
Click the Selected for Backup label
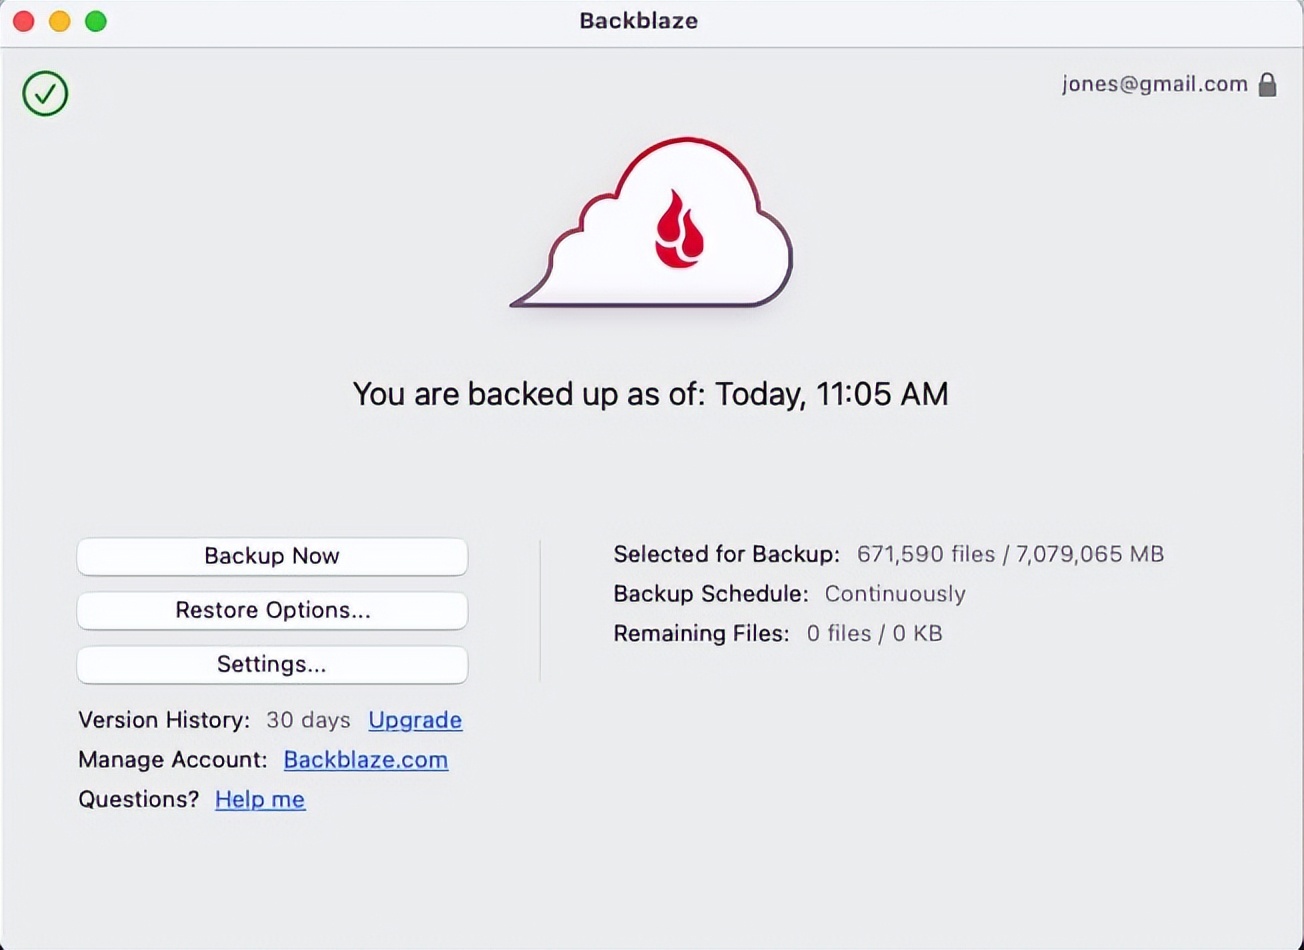(727, 554)
